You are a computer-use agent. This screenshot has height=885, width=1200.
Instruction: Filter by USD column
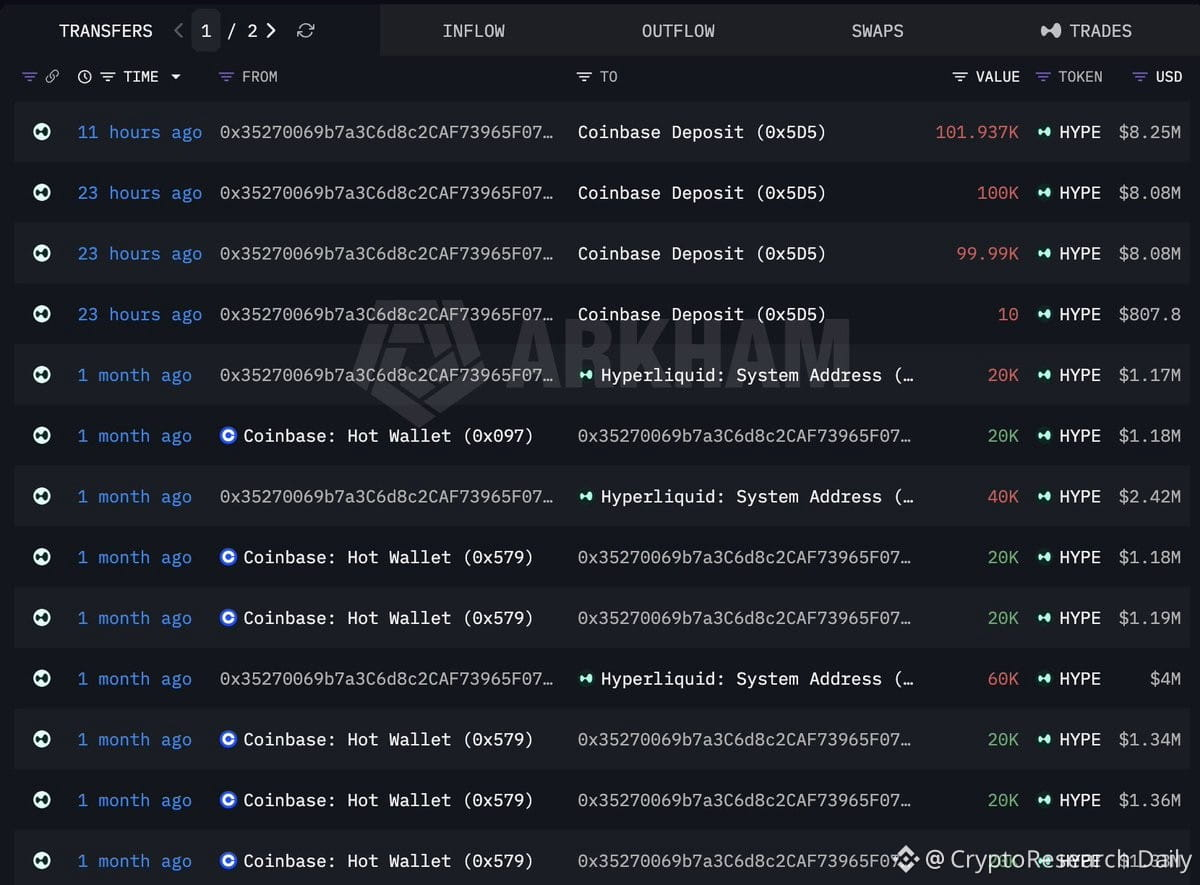(x=1139, y=77)
